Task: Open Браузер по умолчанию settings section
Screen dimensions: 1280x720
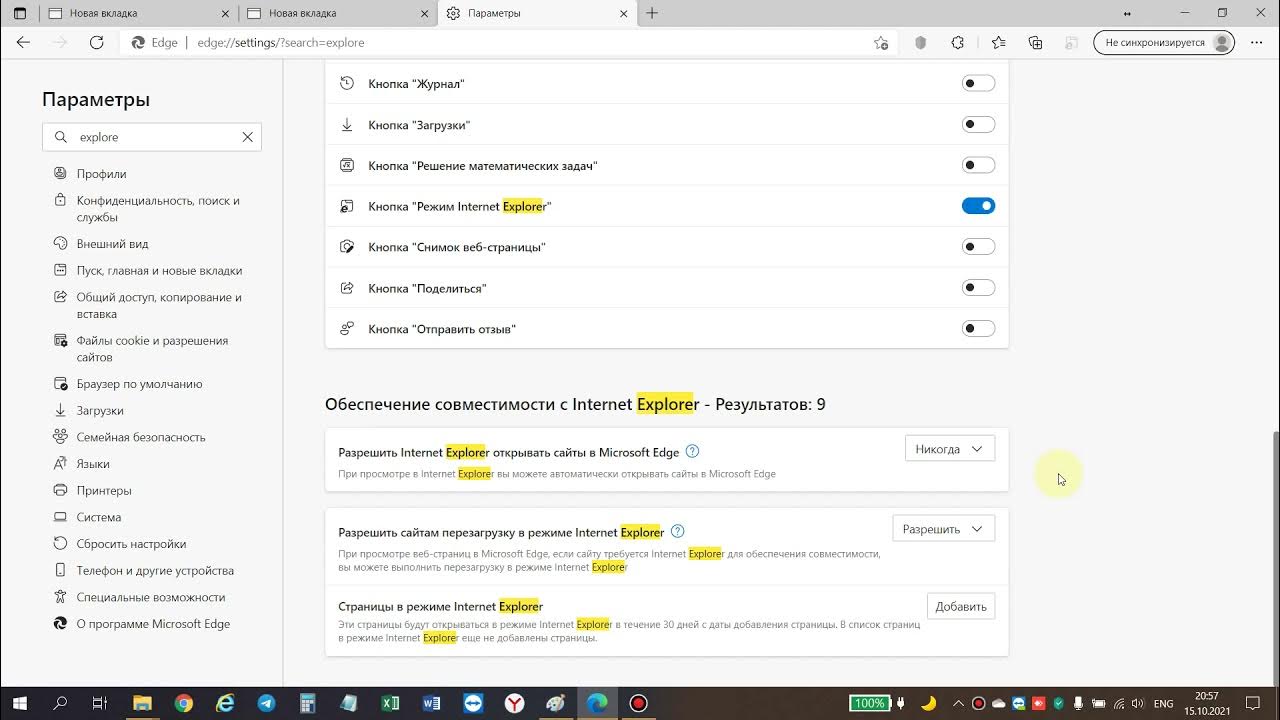Action: (139, 384)
